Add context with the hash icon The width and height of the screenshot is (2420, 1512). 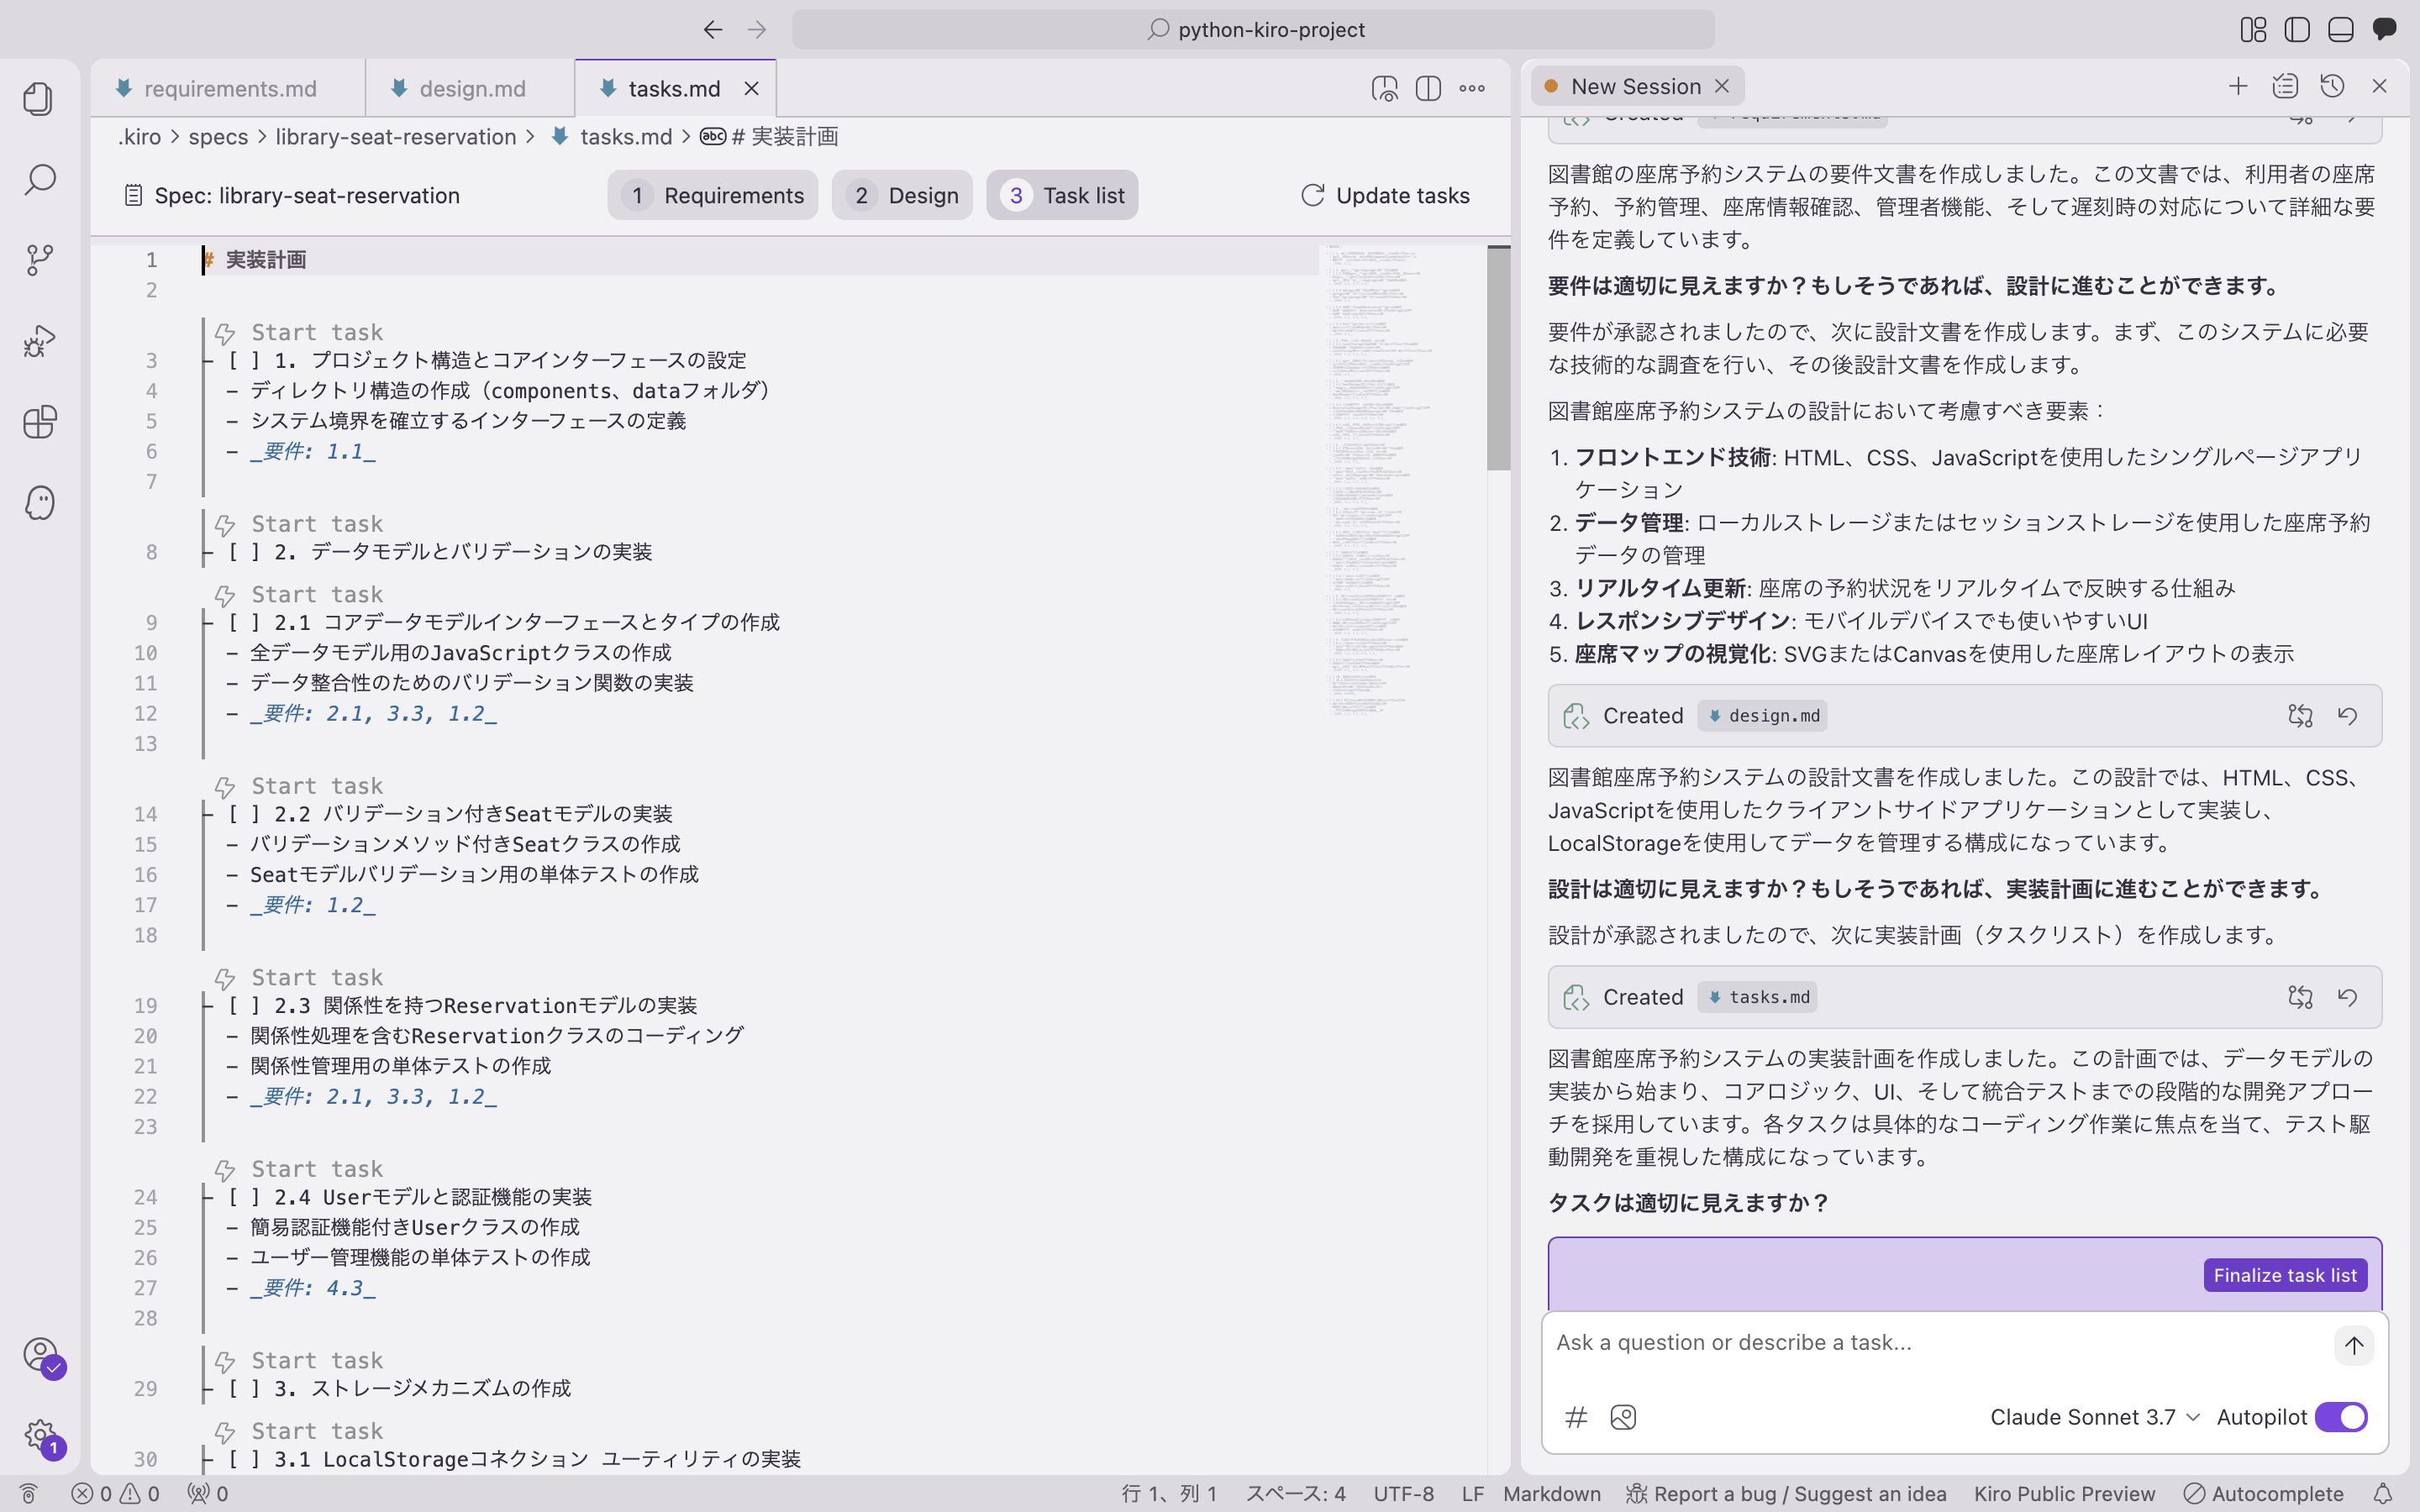pos(1576,1417)
